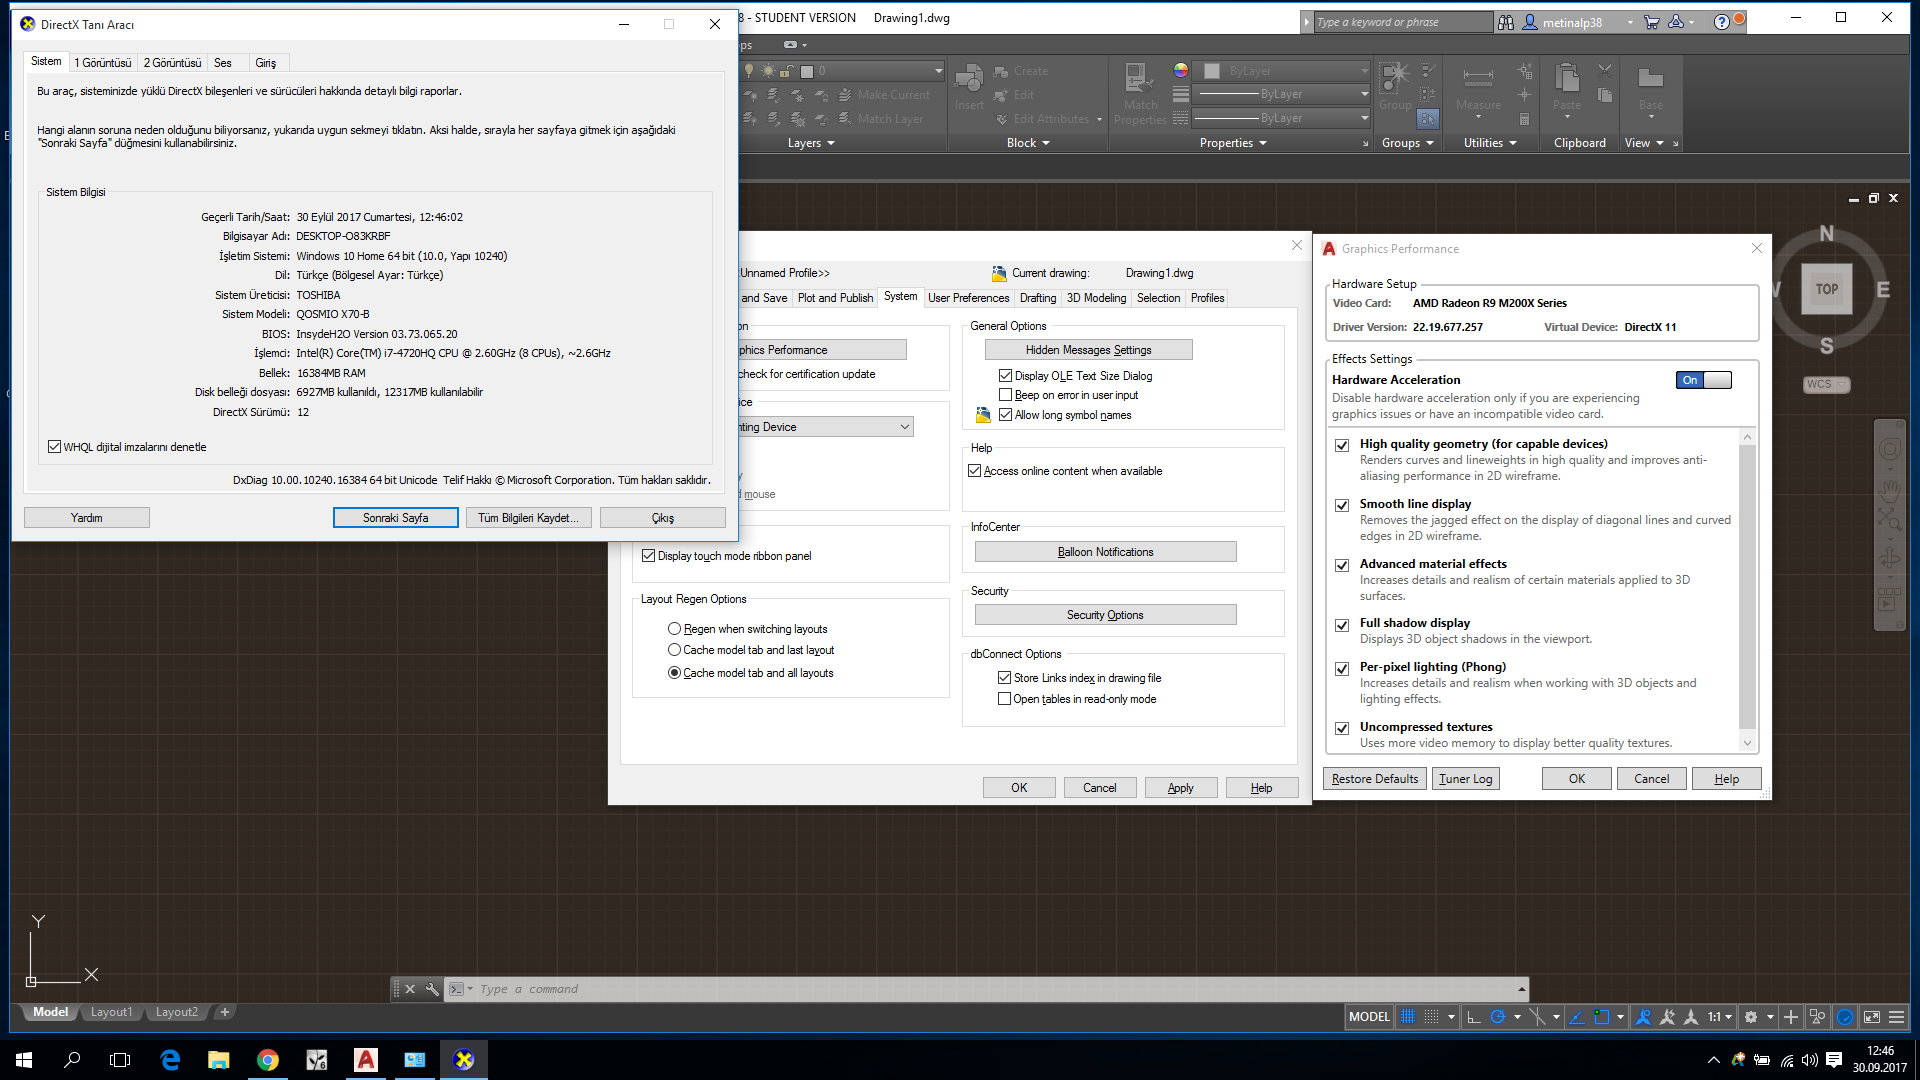Switch to the User Preferences tab
1920x1080 pixels.
point(968,297)
